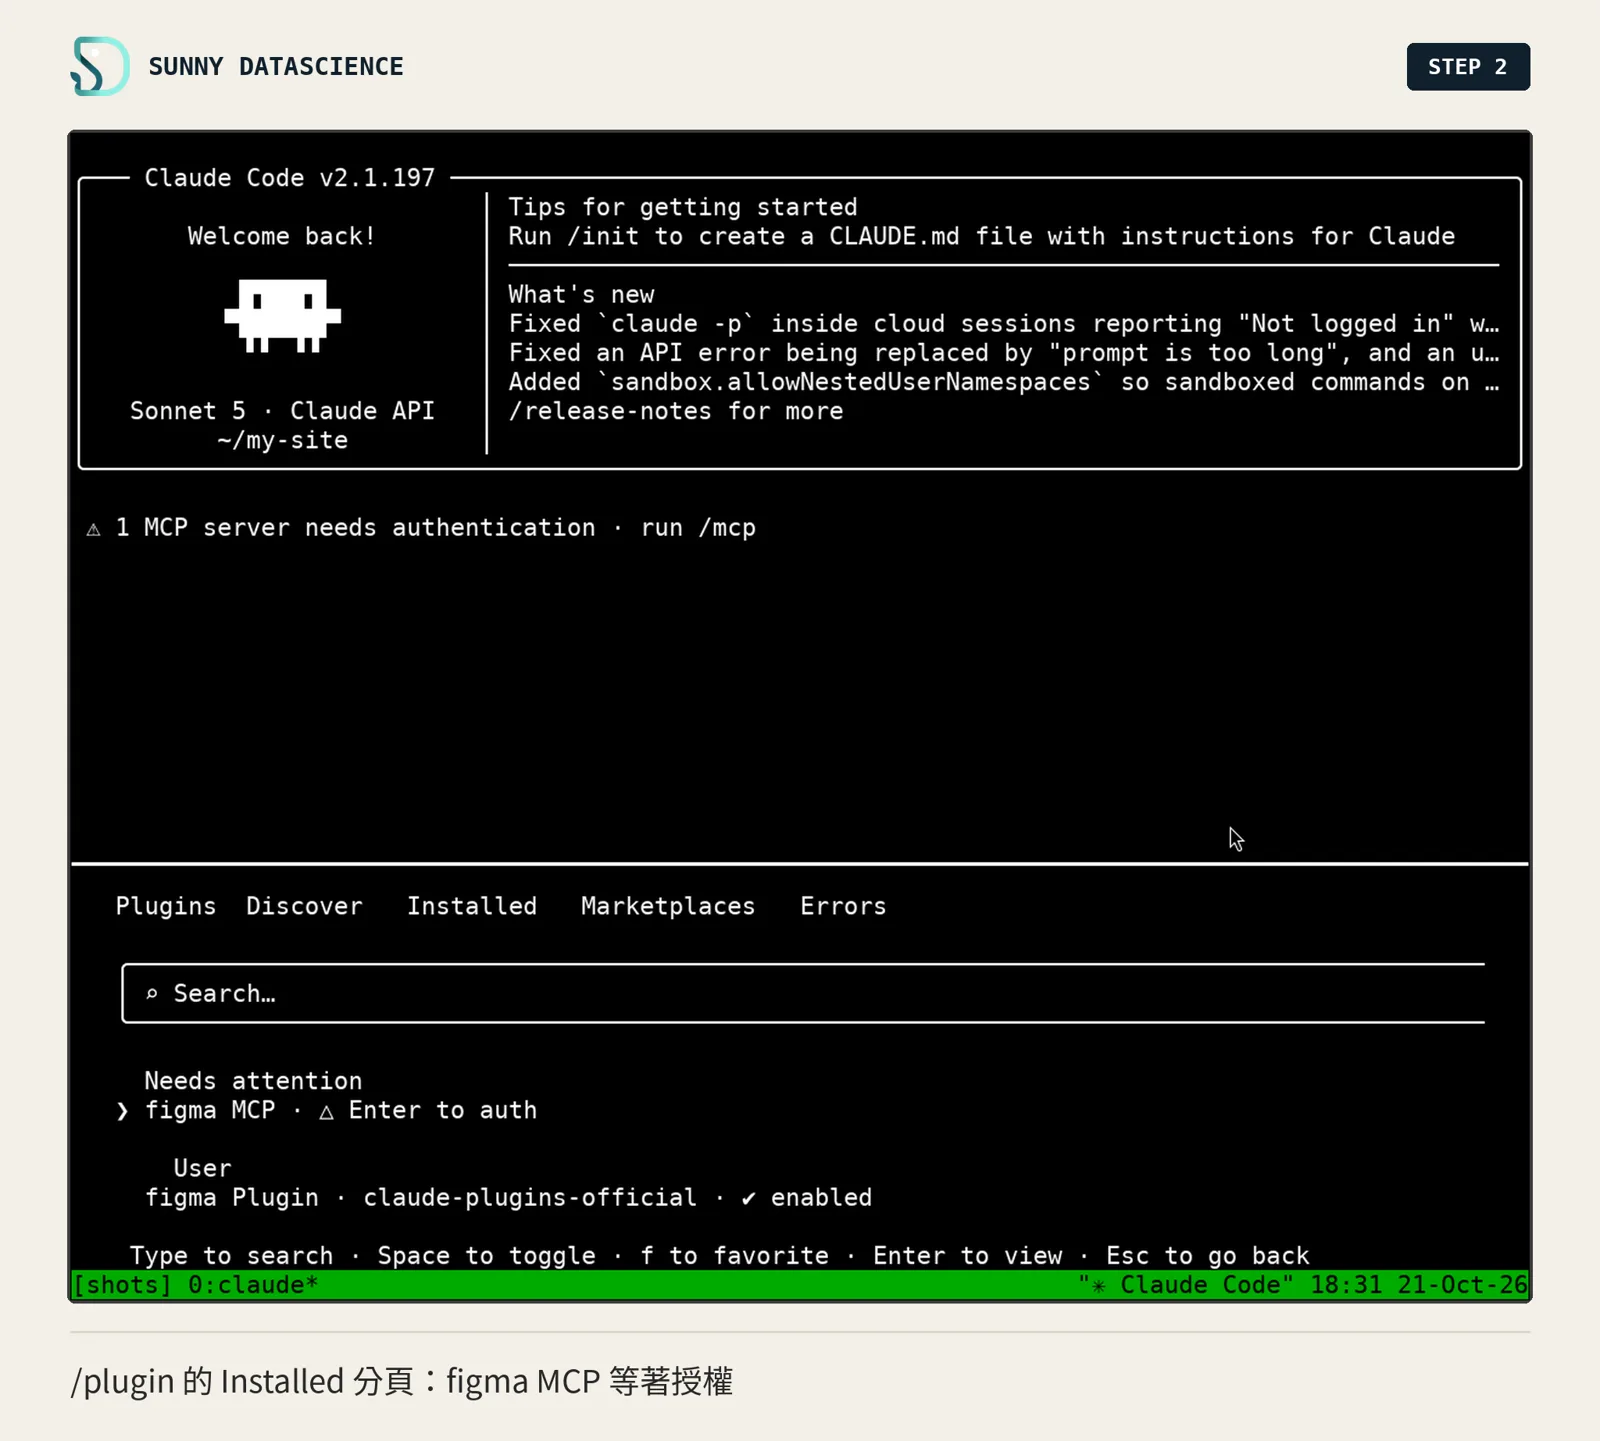This screenshot has width=1600, height=1441.
Task: Click the 'run /mcp' hint text
Action: [x=698, y=528]
